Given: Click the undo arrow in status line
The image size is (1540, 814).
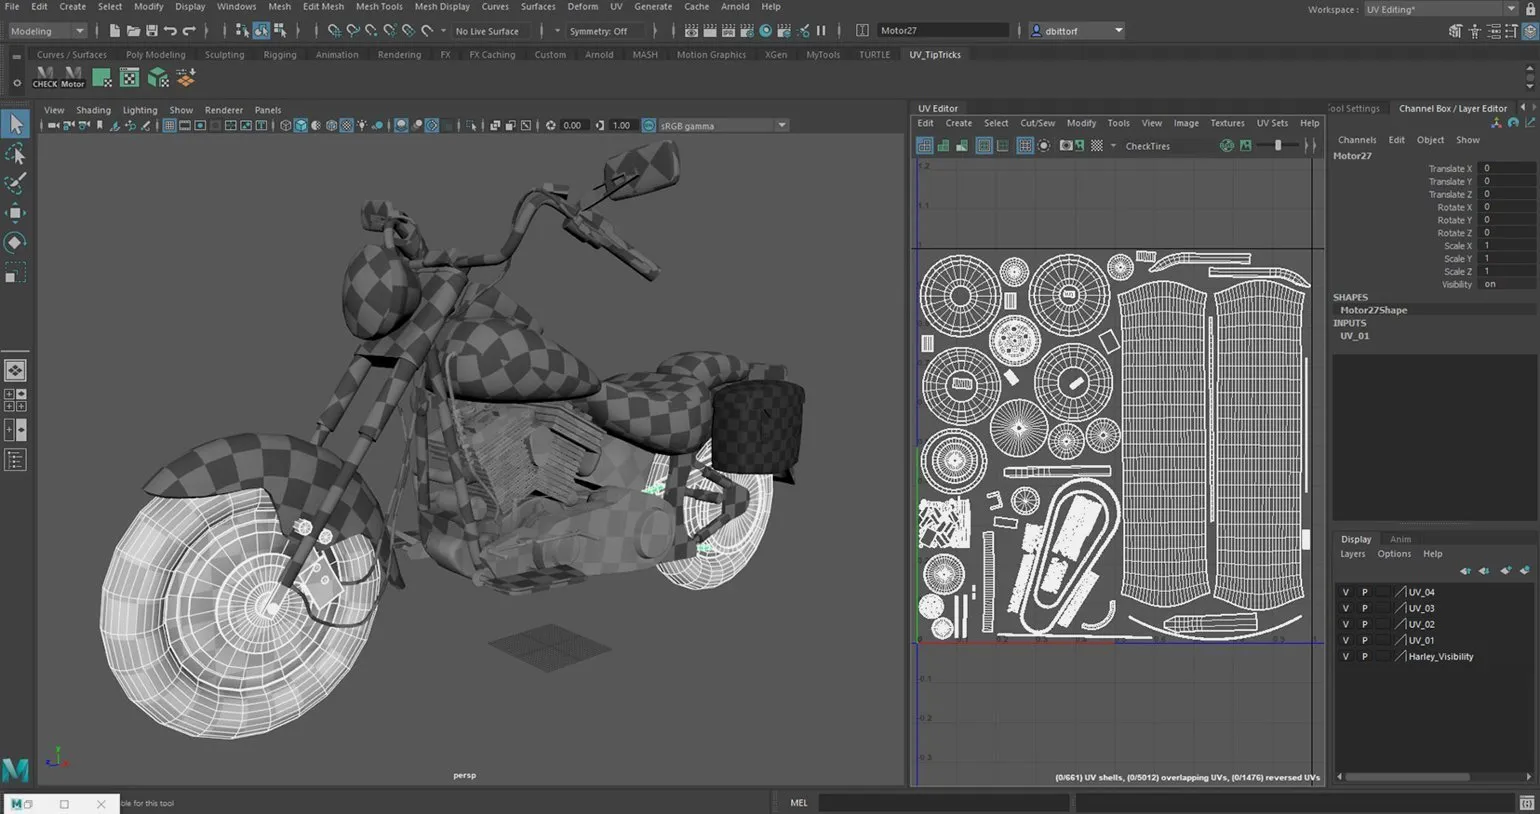Looking at the screenshot, I should (x=170, y=31).
